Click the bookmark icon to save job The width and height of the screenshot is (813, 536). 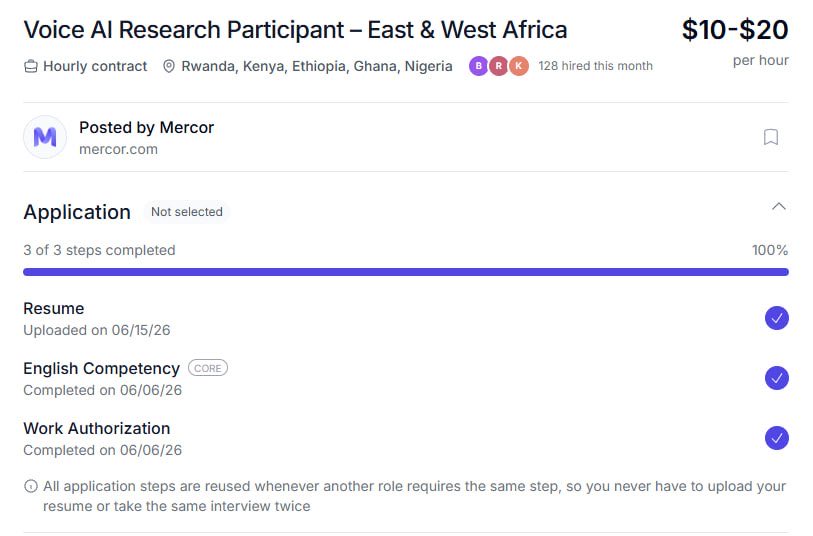[x=770, y=137]
